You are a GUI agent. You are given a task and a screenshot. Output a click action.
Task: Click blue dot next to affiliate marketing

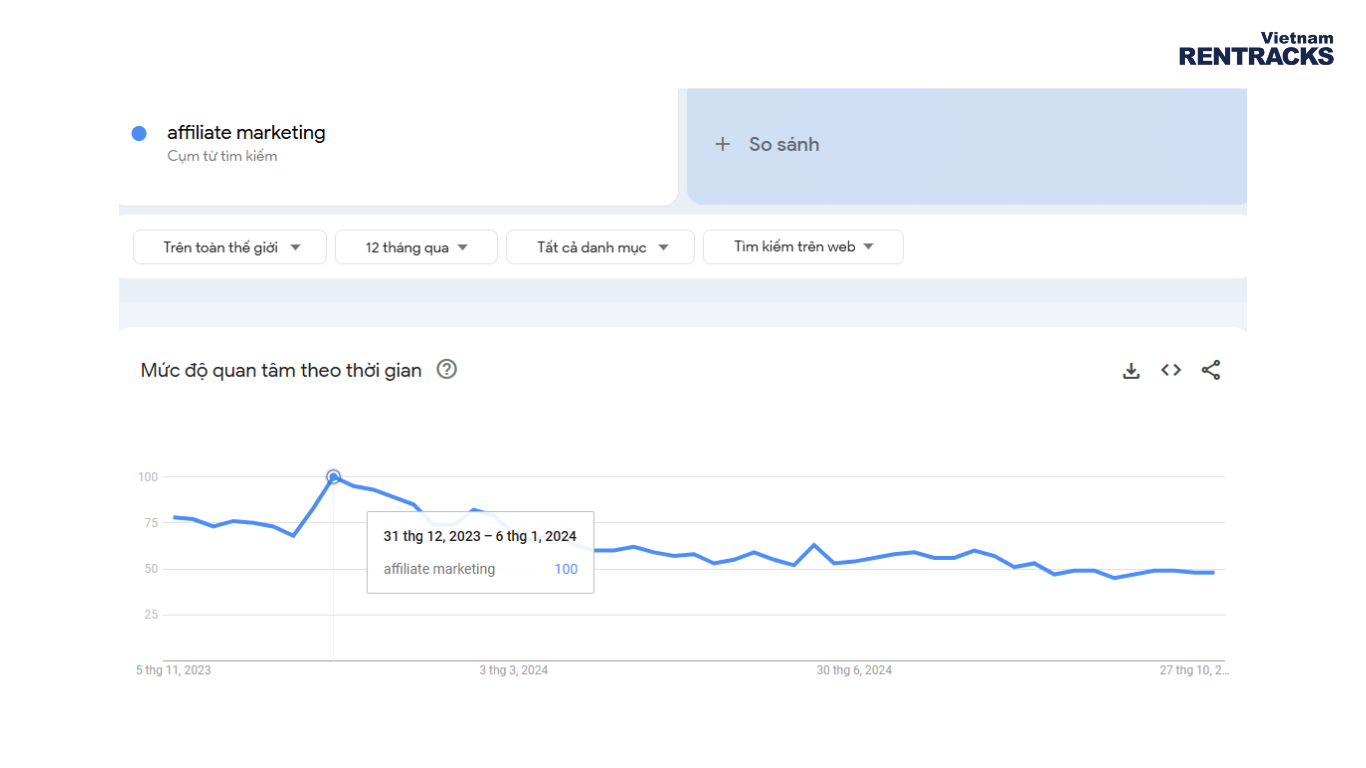point(139,133)
